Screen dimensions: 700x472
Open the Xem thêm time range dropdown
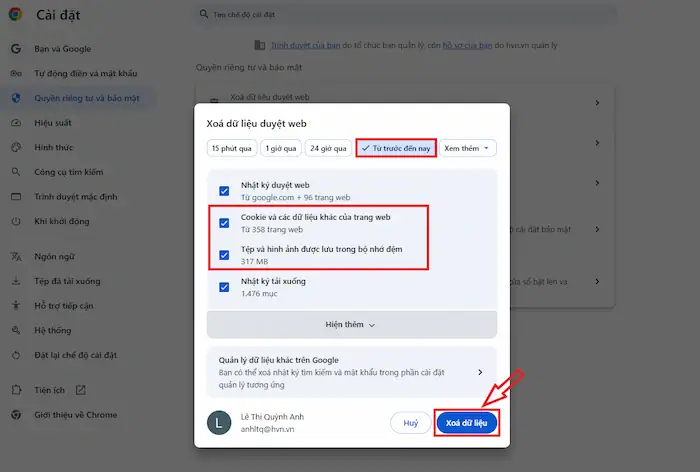pyautogui.click(x=469, y=148)
